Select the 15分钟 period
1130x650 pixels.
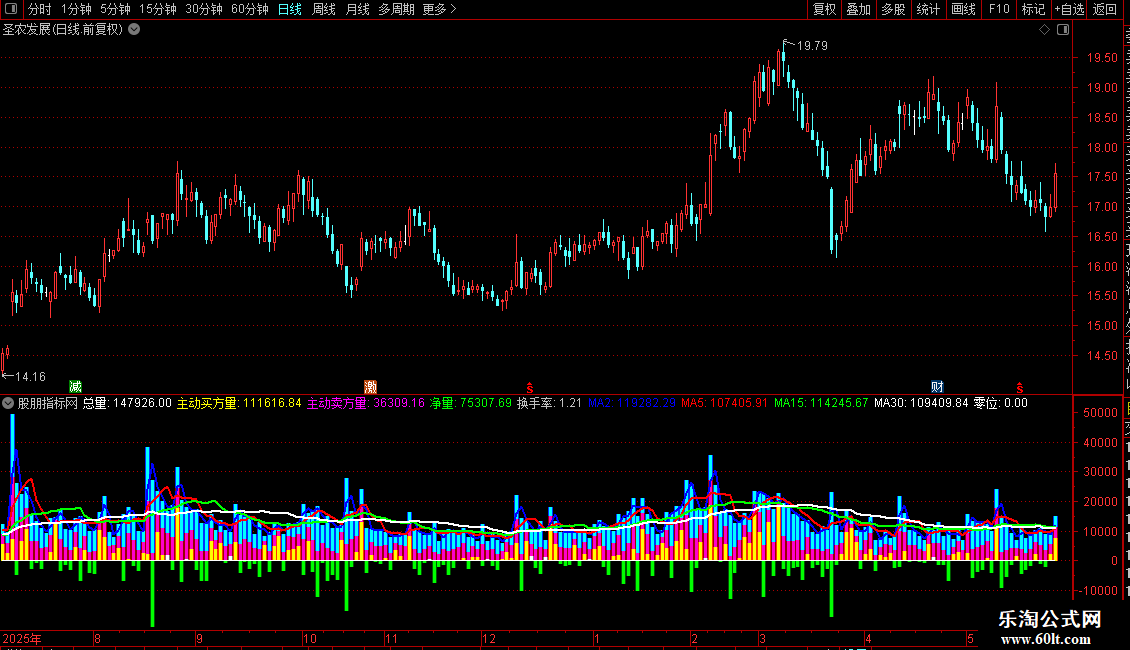tap(158, 9)
